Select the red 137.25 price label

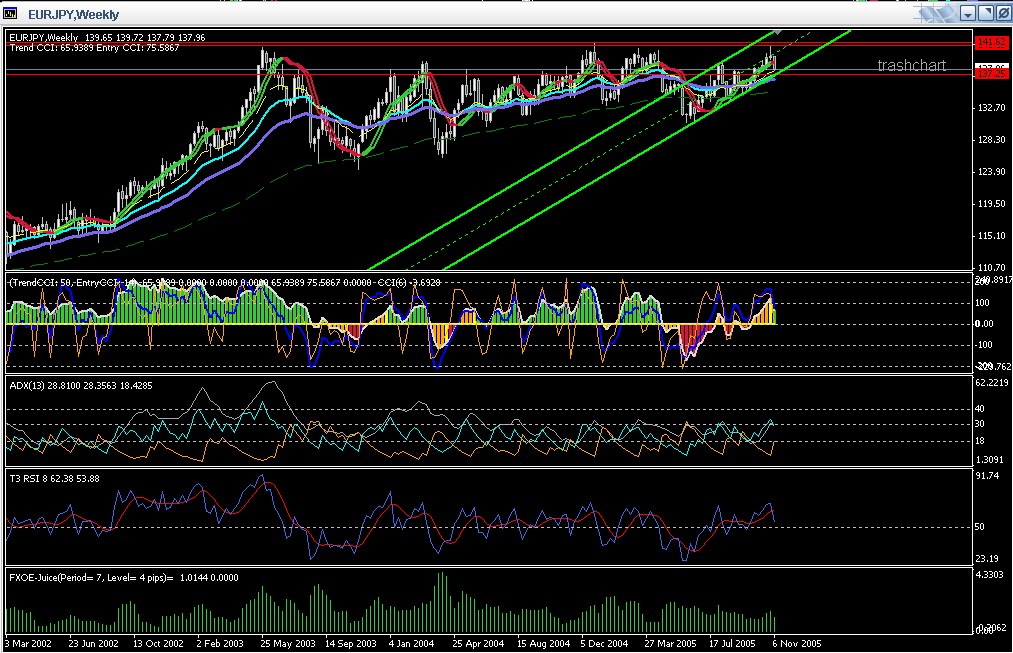tap(992, 74)
